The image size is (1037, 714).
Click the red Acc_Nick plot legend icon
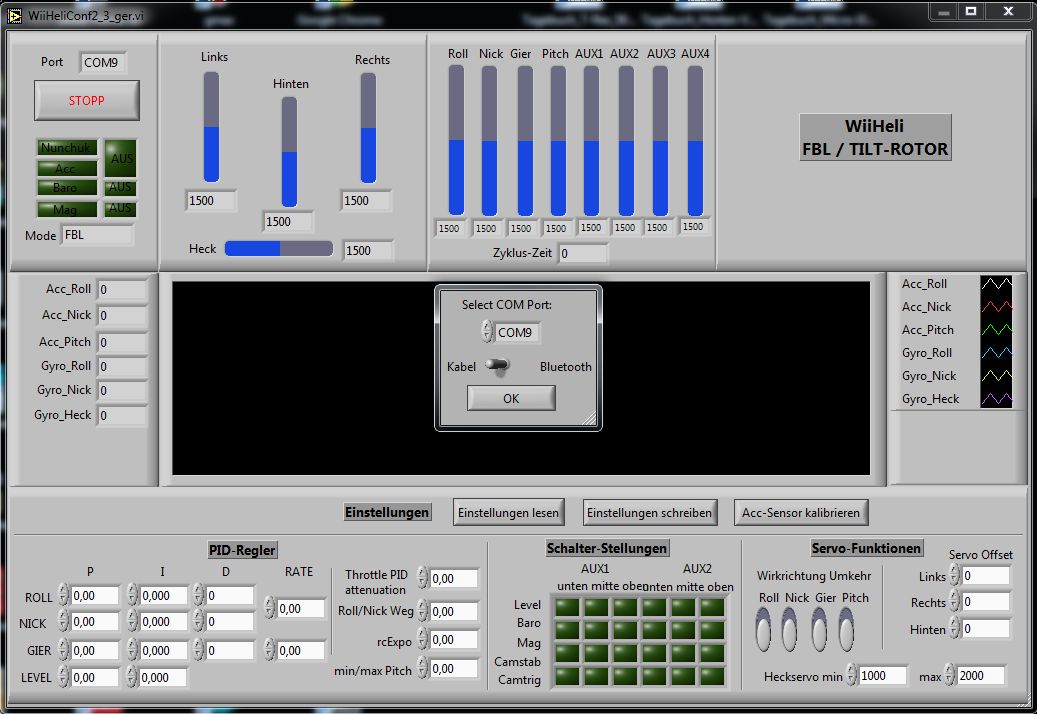(x=996, y=307)
